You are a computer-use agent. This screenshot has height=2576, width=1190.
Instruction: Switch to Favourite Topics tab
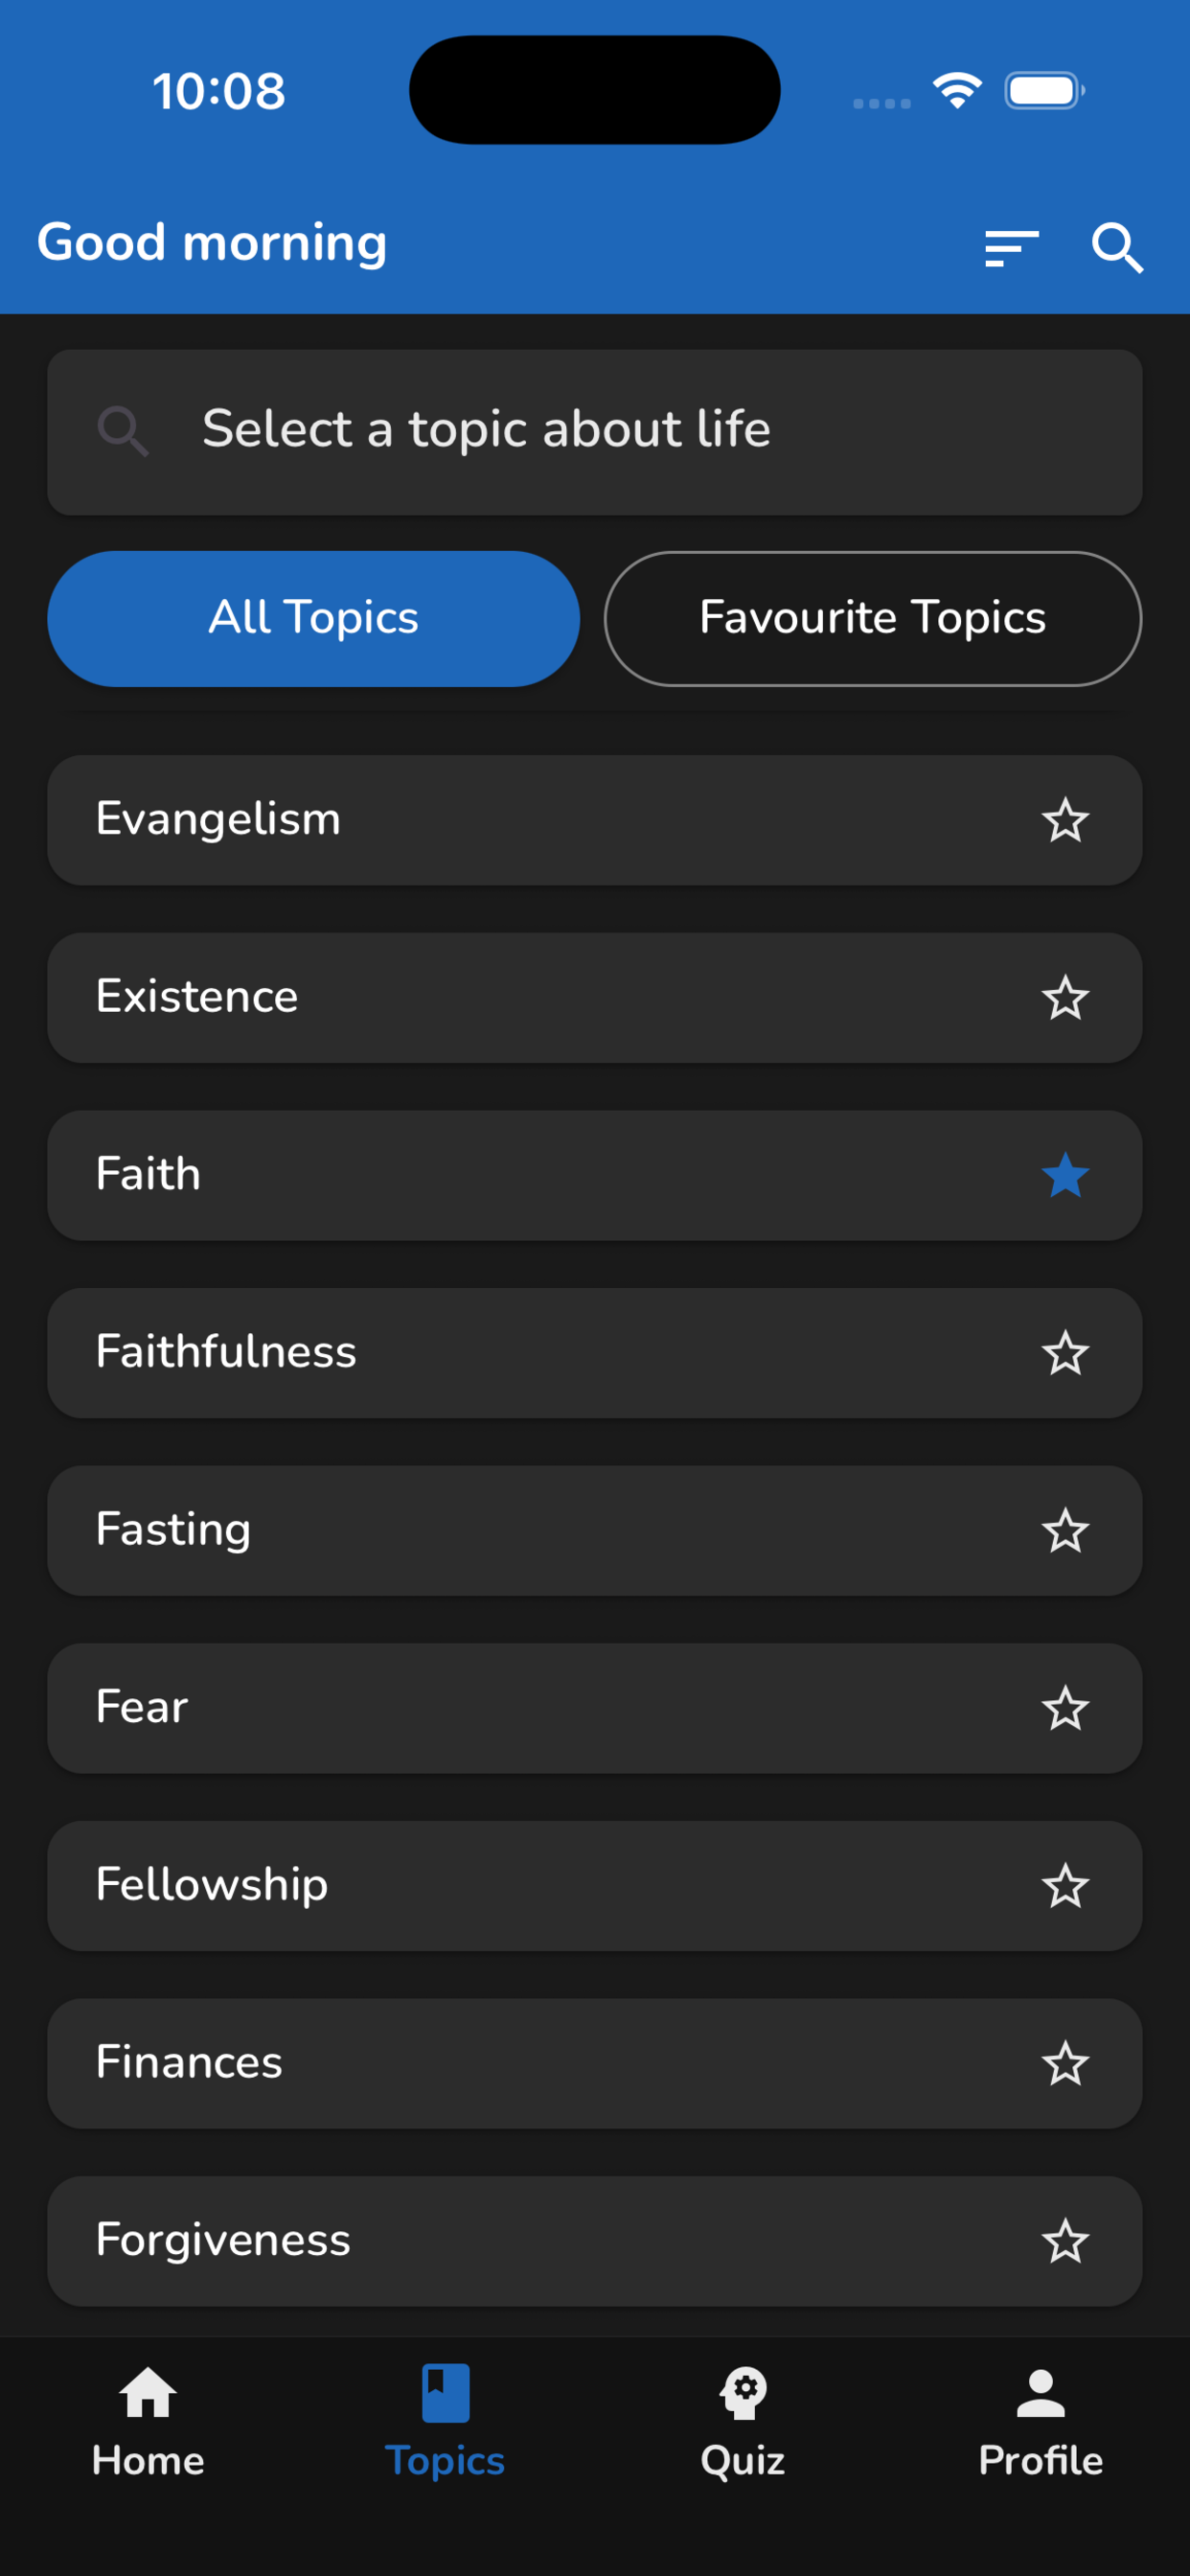(872, 618)
